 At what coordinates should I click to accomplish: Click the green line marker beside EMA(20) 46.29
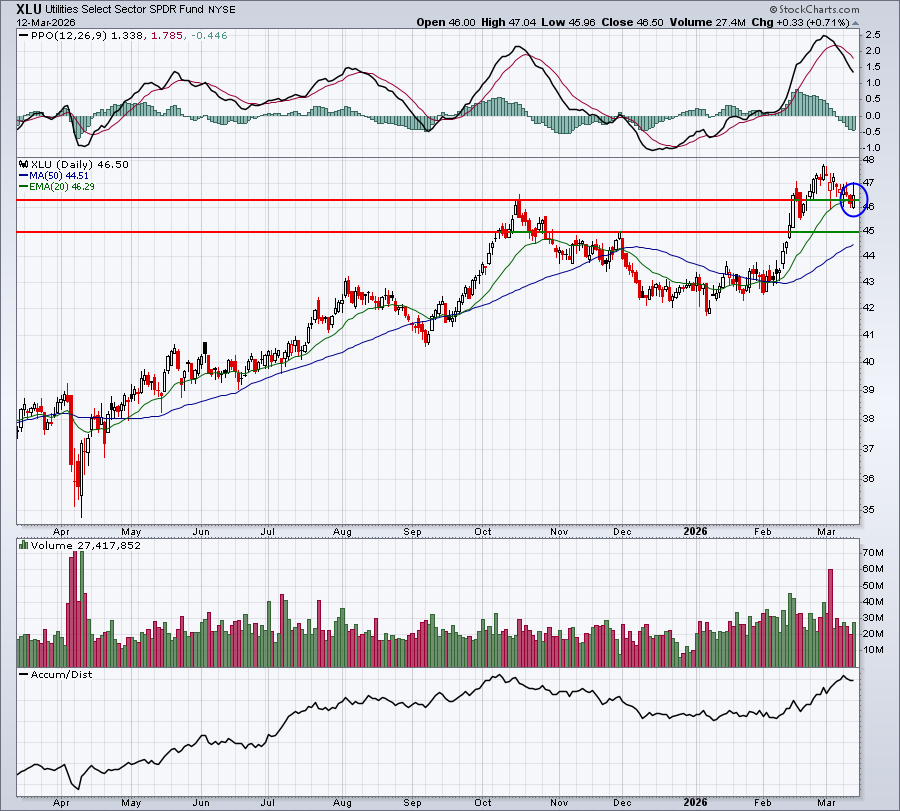pyautogui.click(x=24, y=187)
